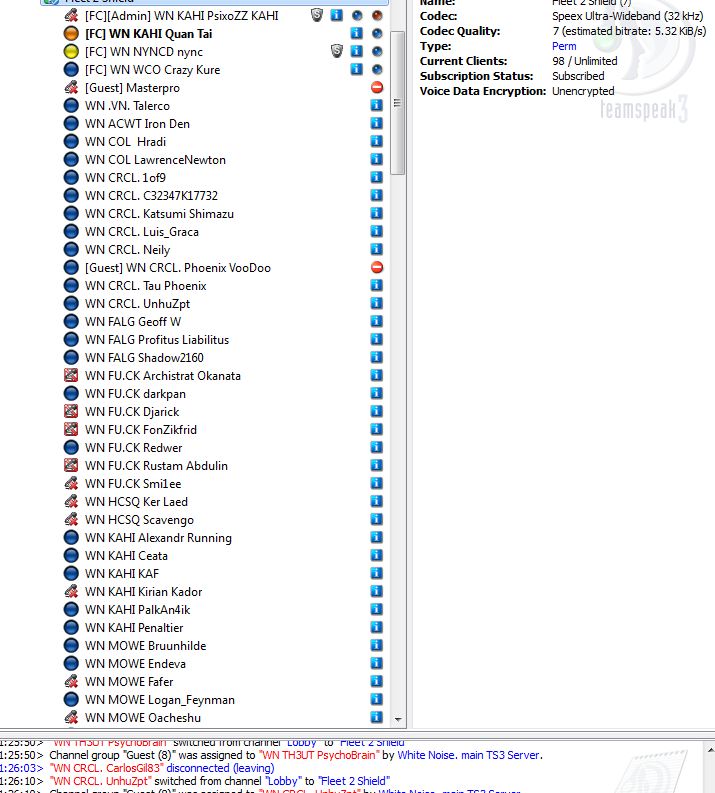Click blue status icon of WN COL Hradi
This screenshot has width=715, height=793.
[x=71, y=142]
